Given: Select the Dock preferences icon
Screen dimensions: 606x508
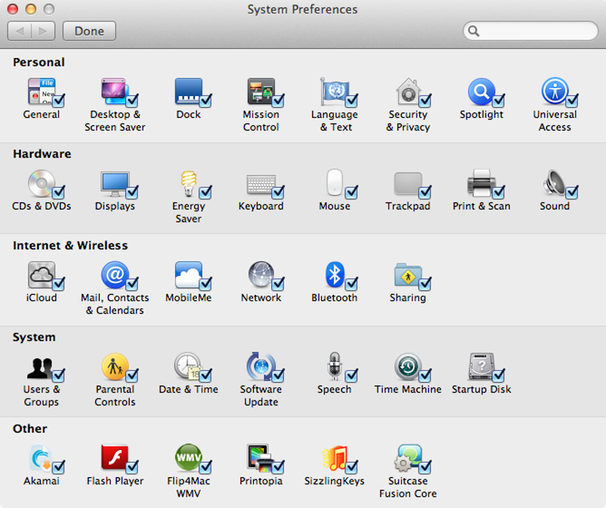Looking at the screenshot, I should [188, 91].
